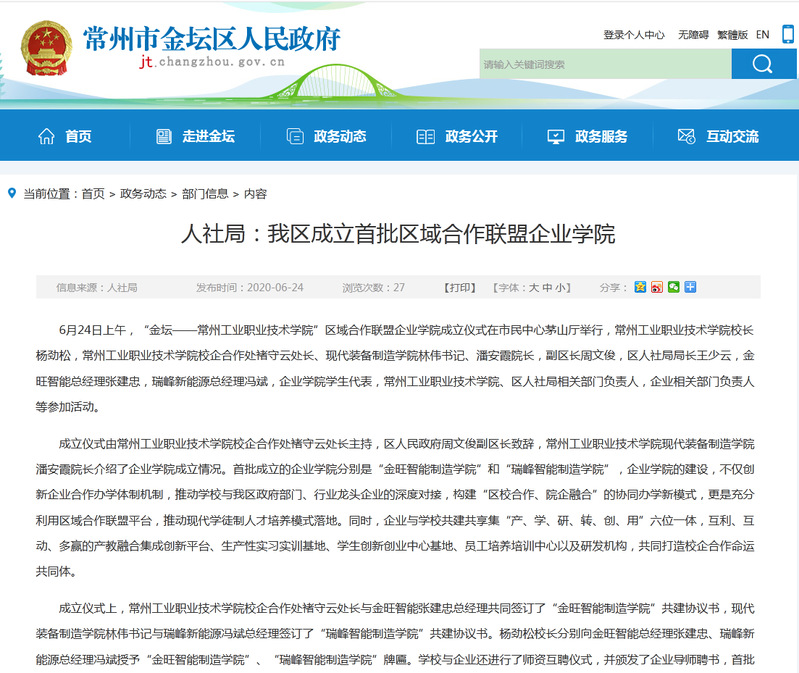Click 首页 in the breadcrumb
The width and height of the screenshot is (799, 673).
[93, 194]
